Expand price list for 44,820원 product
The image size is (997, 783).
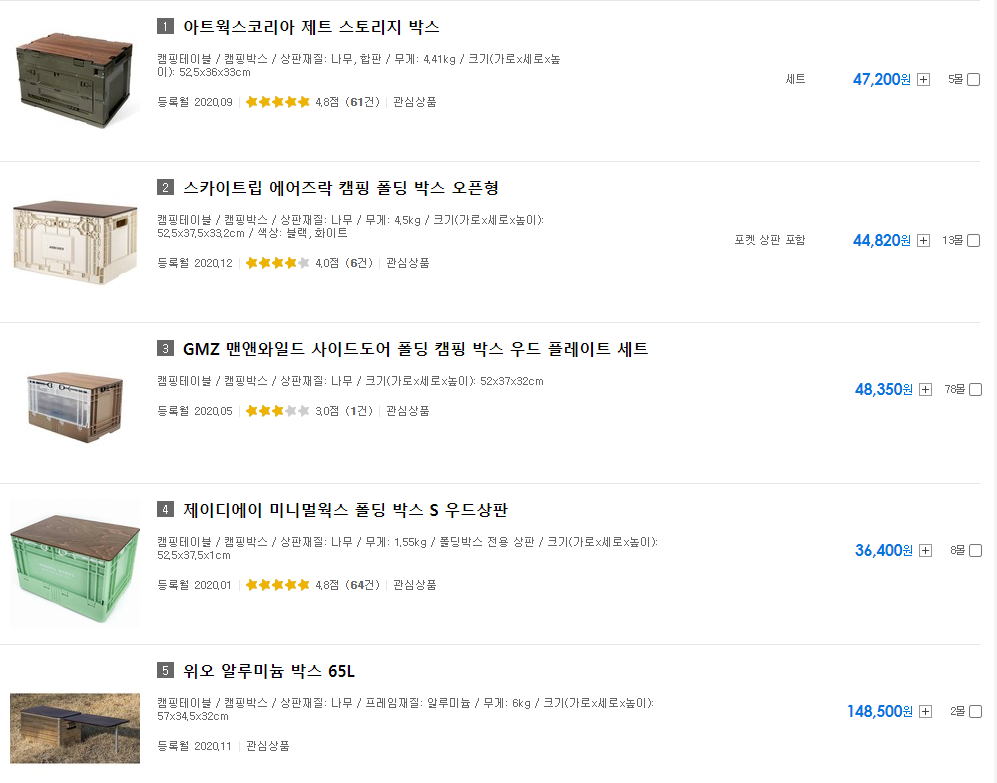pos(924,240)
